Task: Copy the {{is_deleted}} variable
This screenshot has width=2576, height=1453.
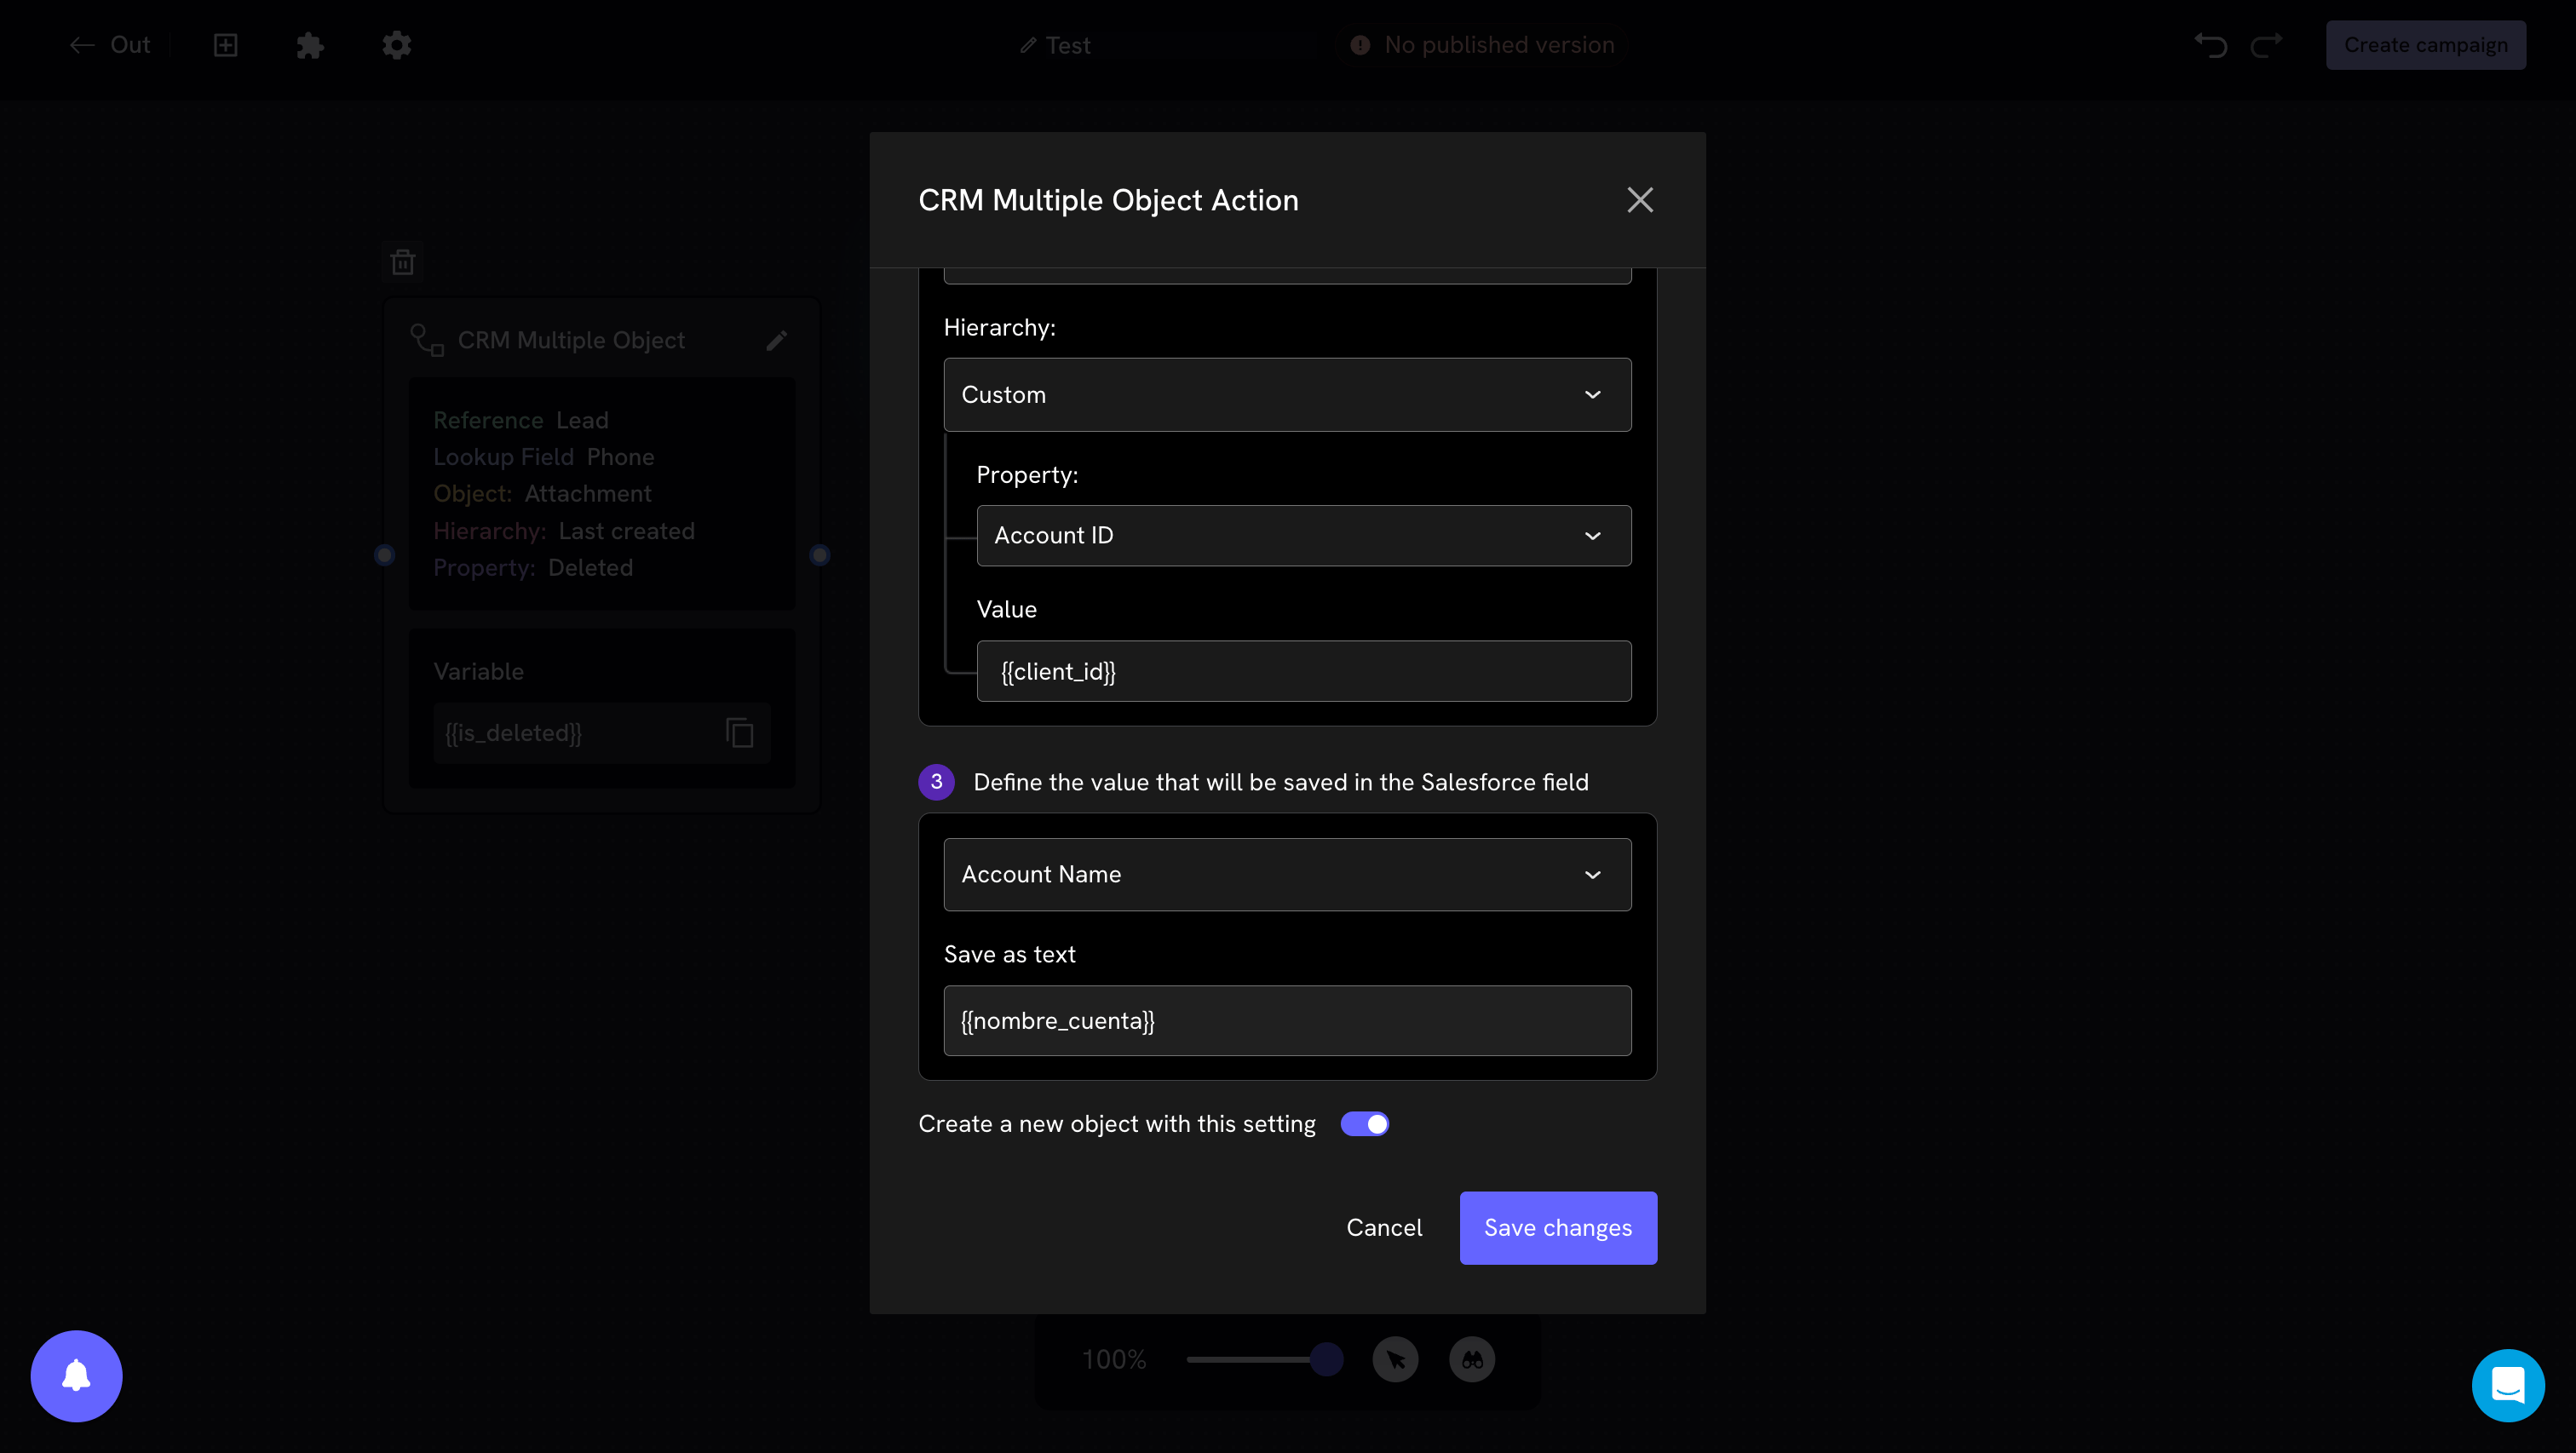Action: [740, 733]
